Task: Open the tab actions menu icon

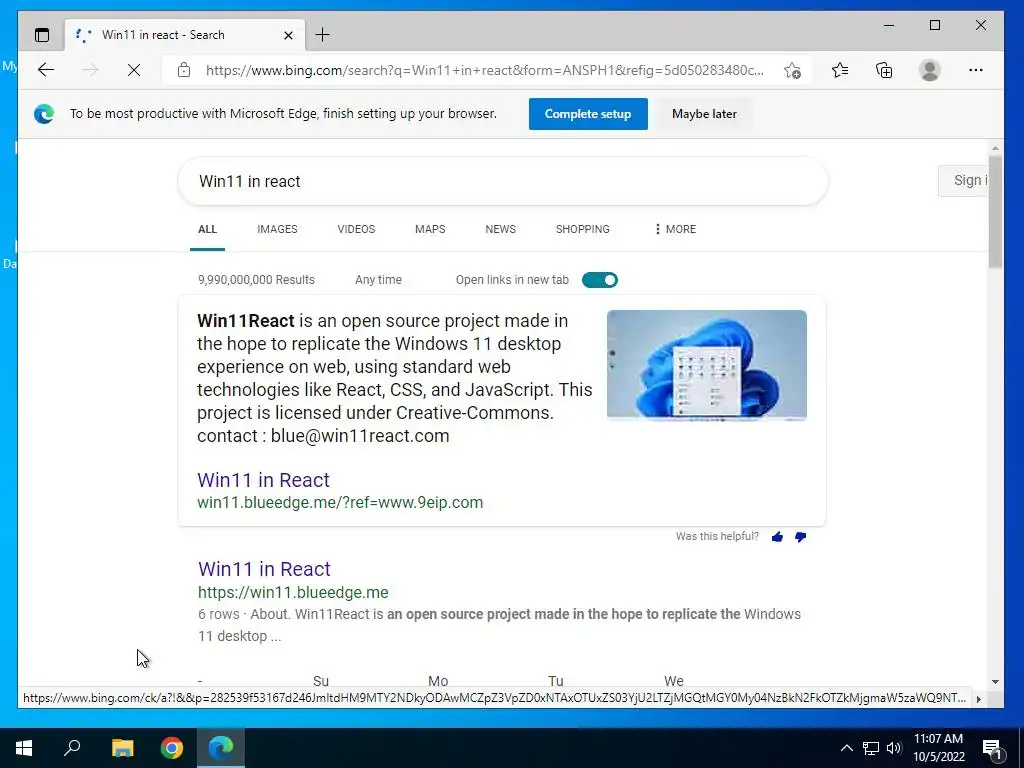Action: (42, 35)
